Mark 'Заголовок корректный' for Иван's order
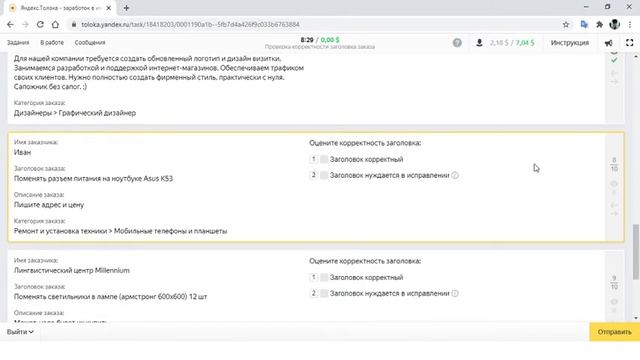This screenshot has height=360, width=640. (x=324, y=159)
